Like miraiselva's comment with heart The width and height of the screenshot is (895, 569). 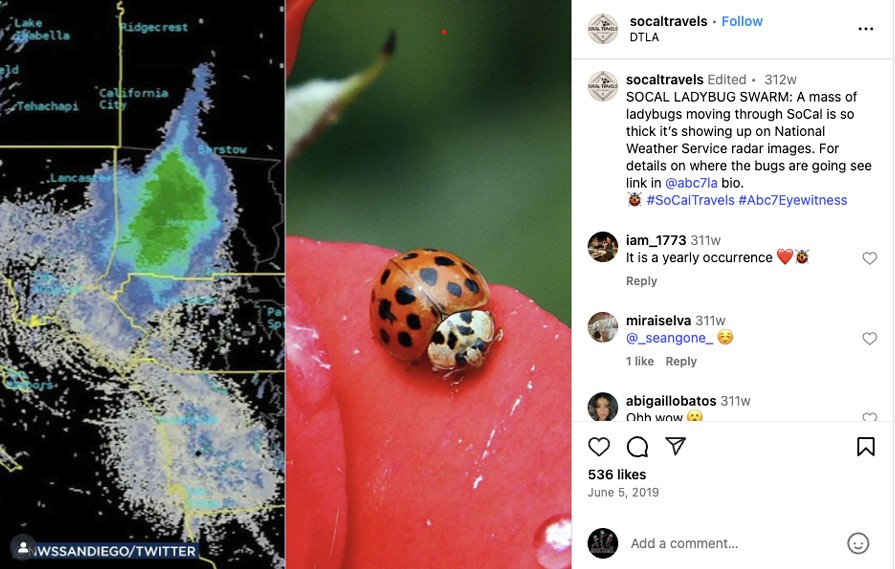click(x=869, y=338)
